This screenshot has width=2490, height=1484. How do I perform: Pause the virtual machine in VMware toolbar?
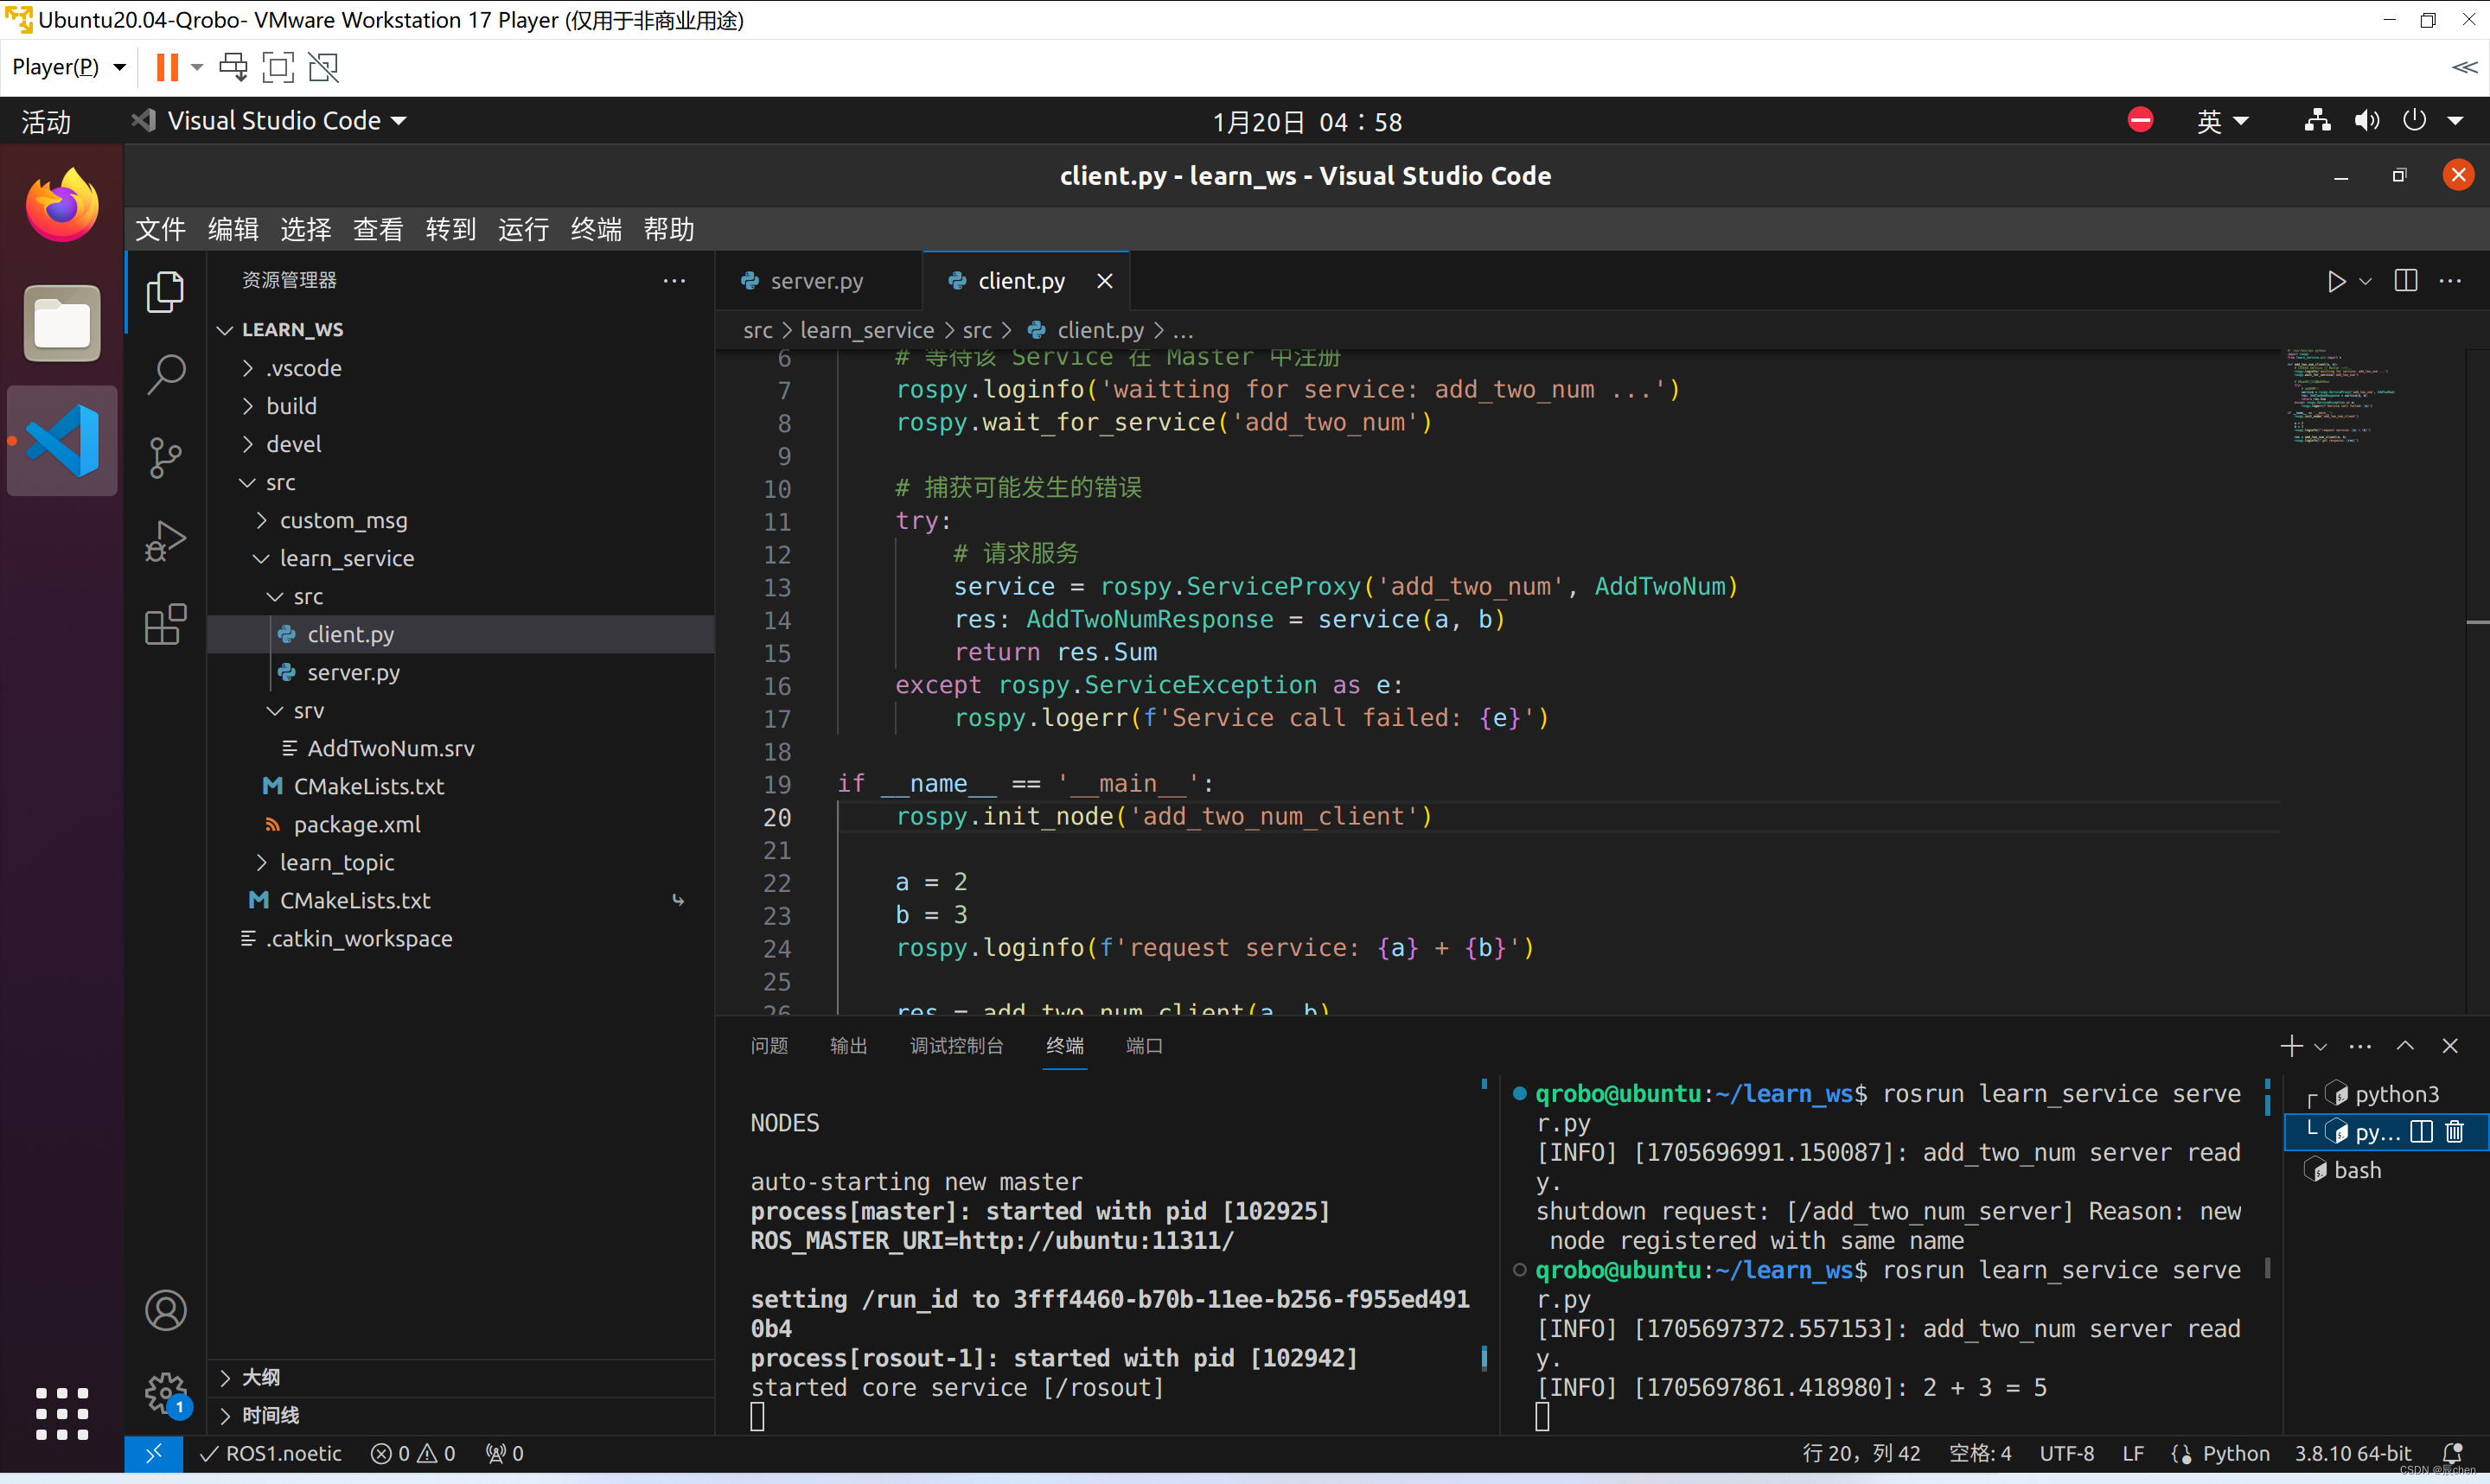point(167,67)
